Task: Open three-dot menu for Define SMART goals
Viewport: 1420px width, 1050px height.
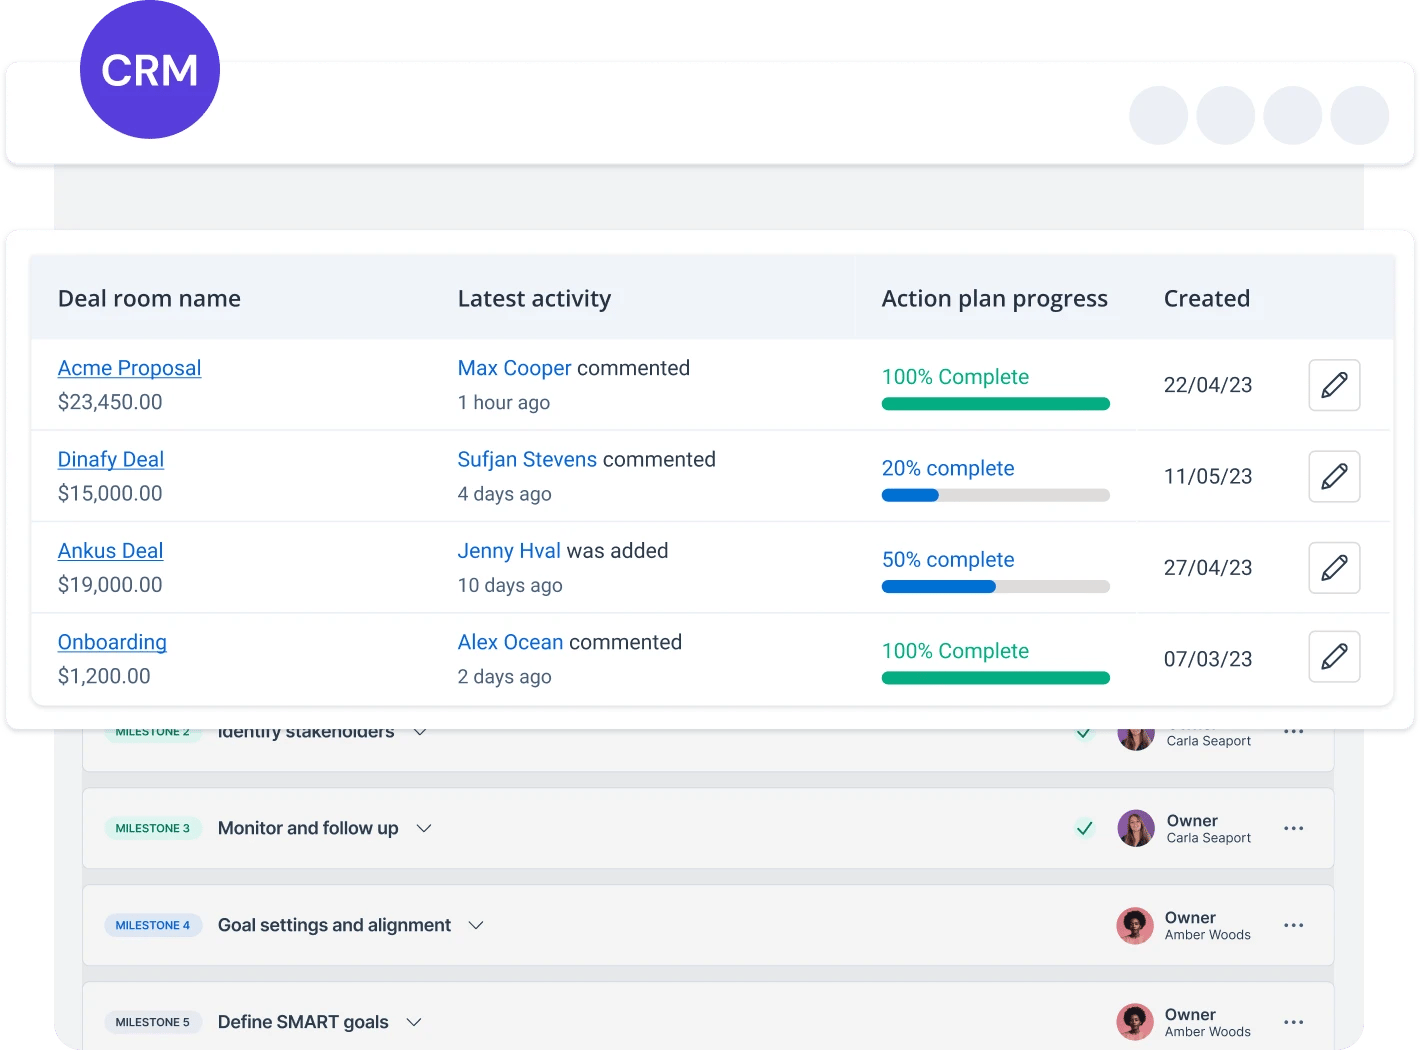Action: coord(1293,1022)
